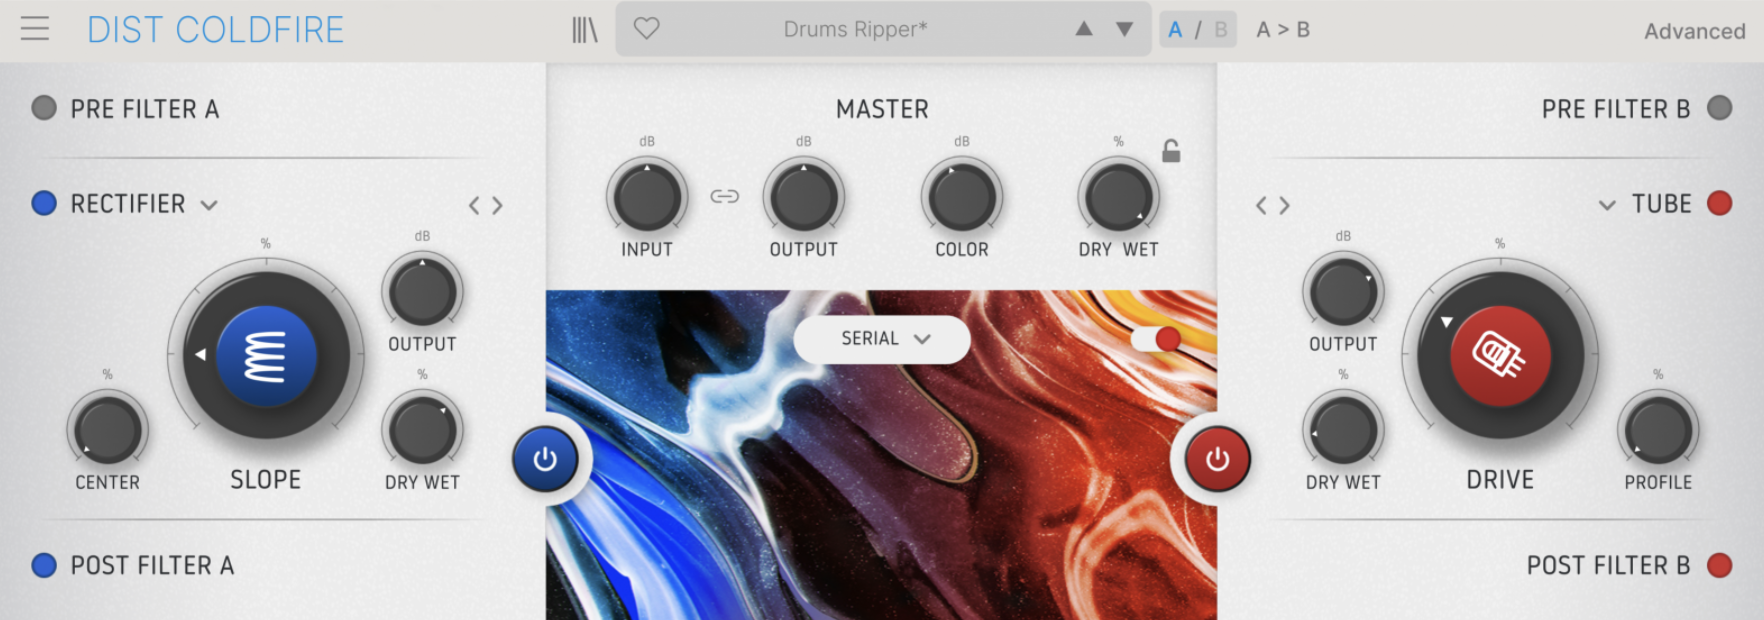Click the MASTER section label
This screenshot has width=1764, height=620.
[882, 109]
